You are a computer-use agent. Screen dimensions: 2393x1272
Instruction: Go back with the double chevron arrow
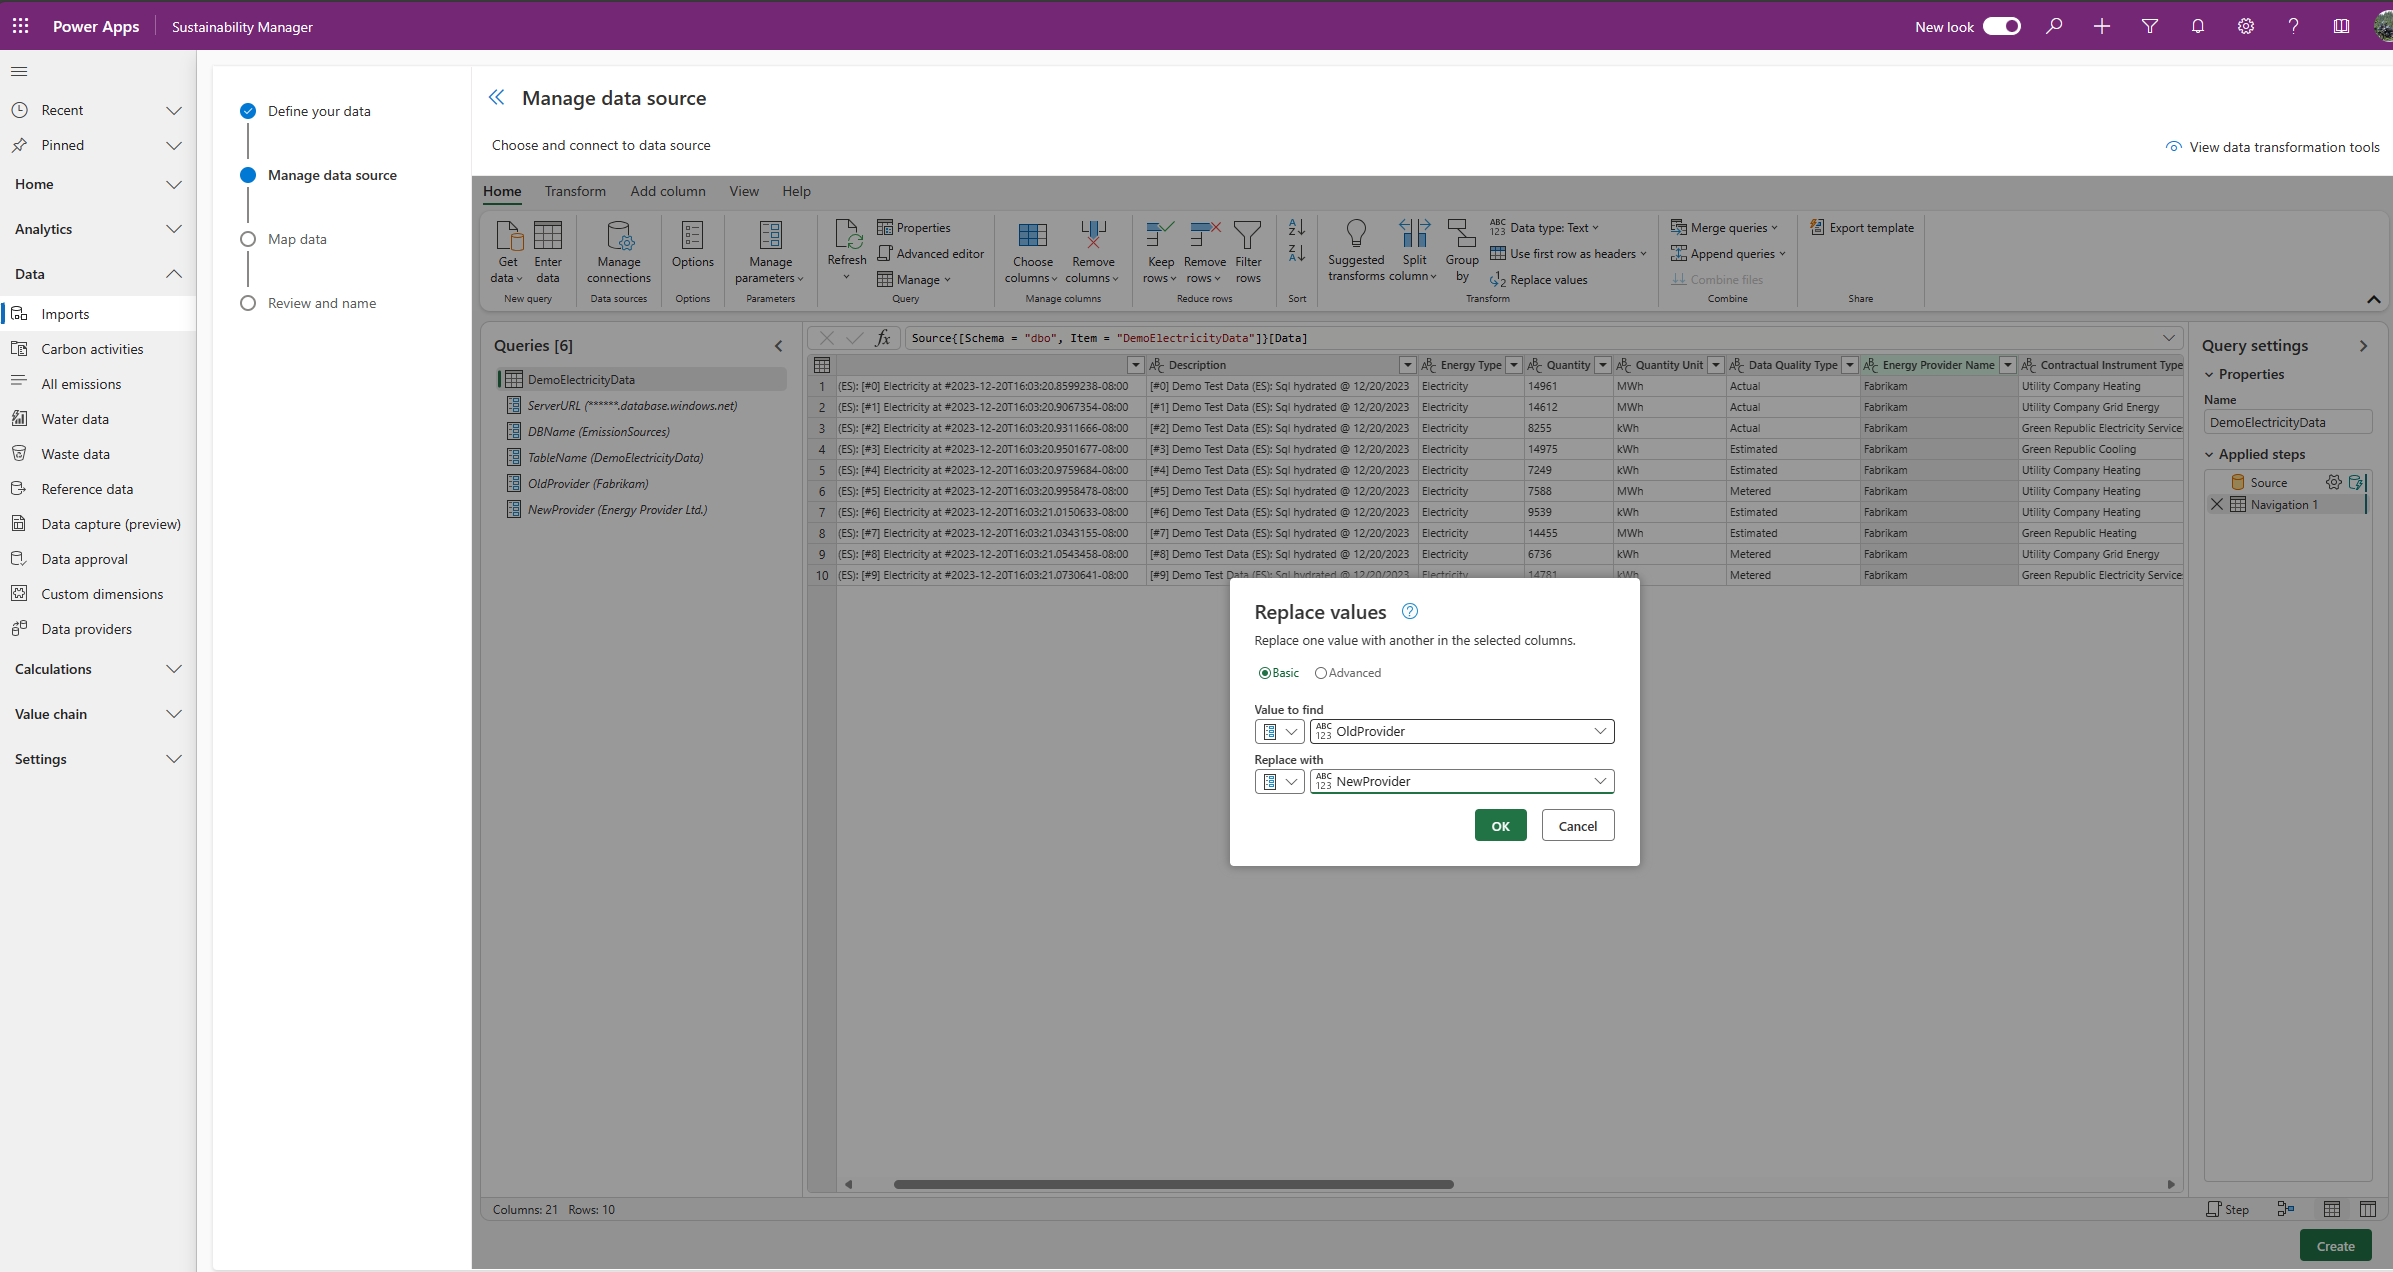tap(496, 97)
